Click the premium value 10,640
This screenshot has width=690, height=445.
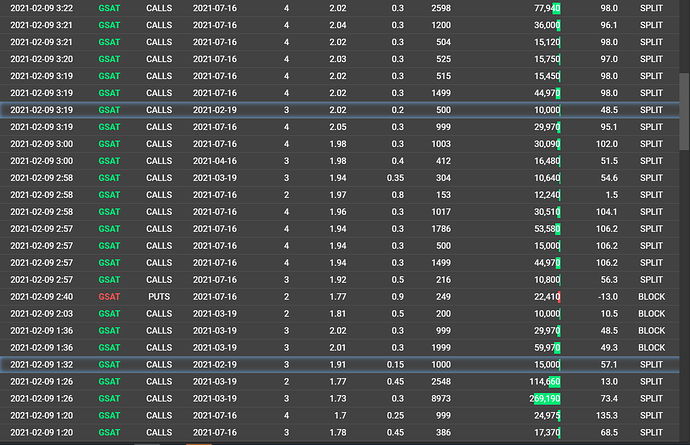coord(547,178)
